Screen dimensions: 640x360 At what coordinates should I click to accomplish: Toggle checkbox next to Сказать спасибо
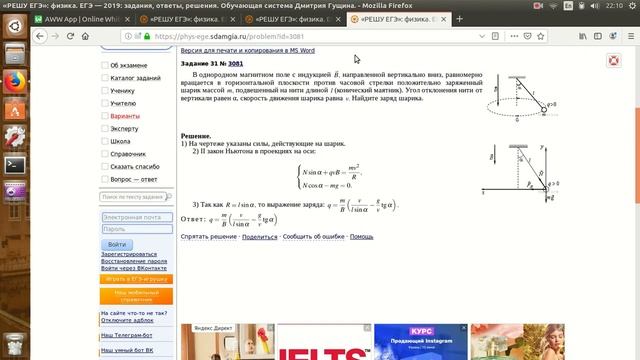(105, 167)
